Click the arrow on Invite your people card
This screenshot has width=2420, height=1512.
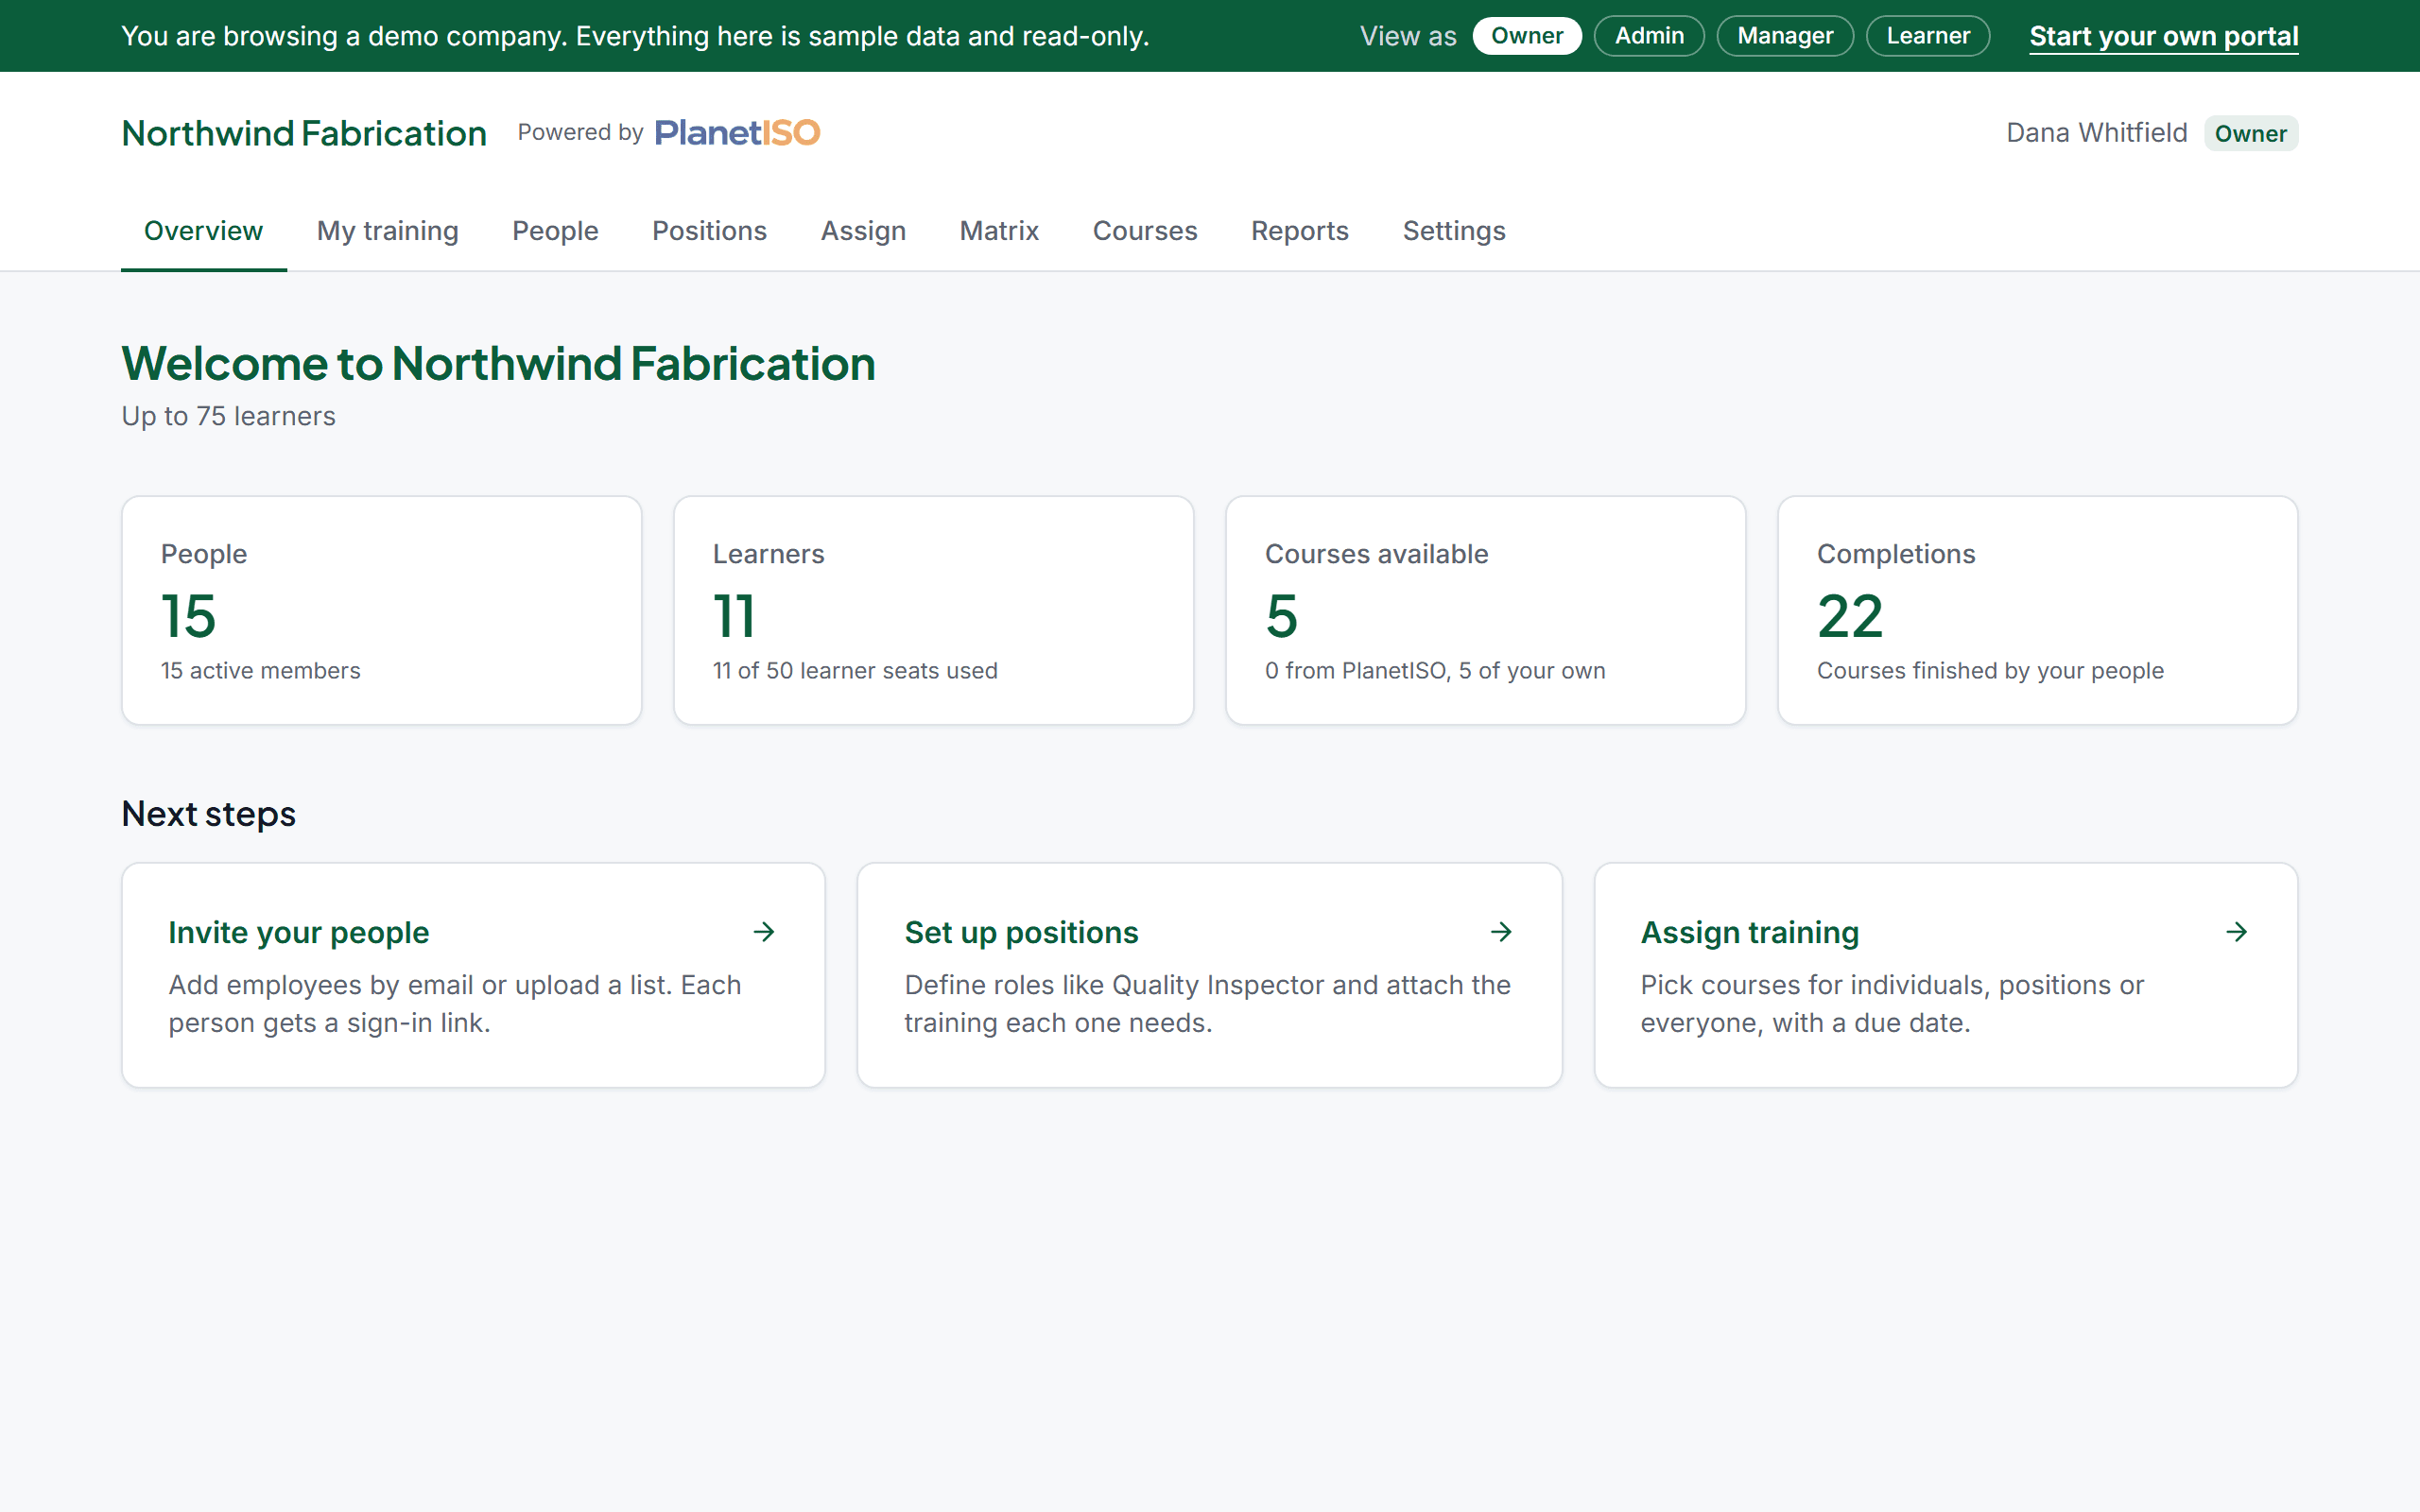tap(764, 932)
